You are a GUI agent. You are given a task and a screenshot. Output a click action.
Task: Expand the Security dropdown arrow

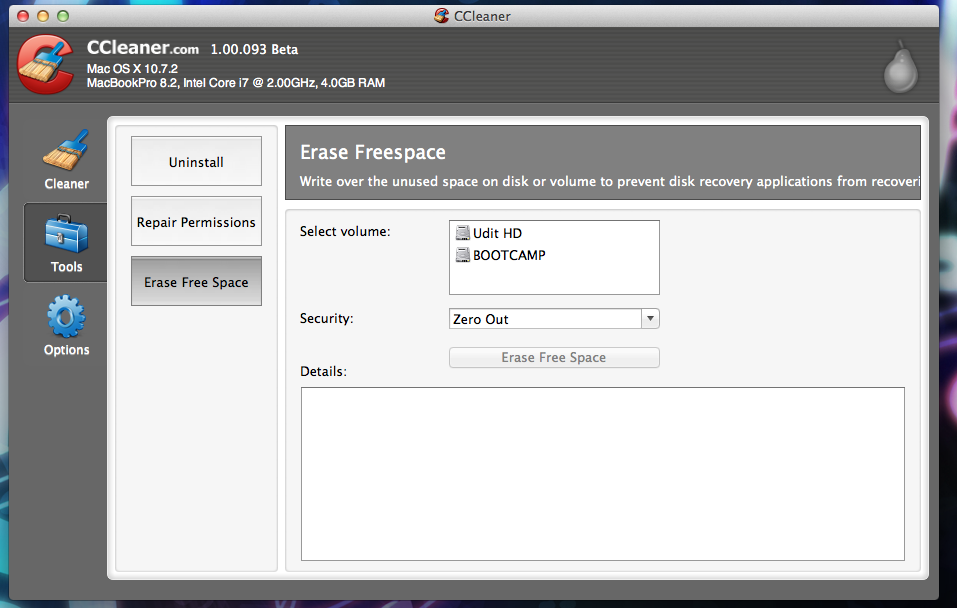tap(651, 319)
